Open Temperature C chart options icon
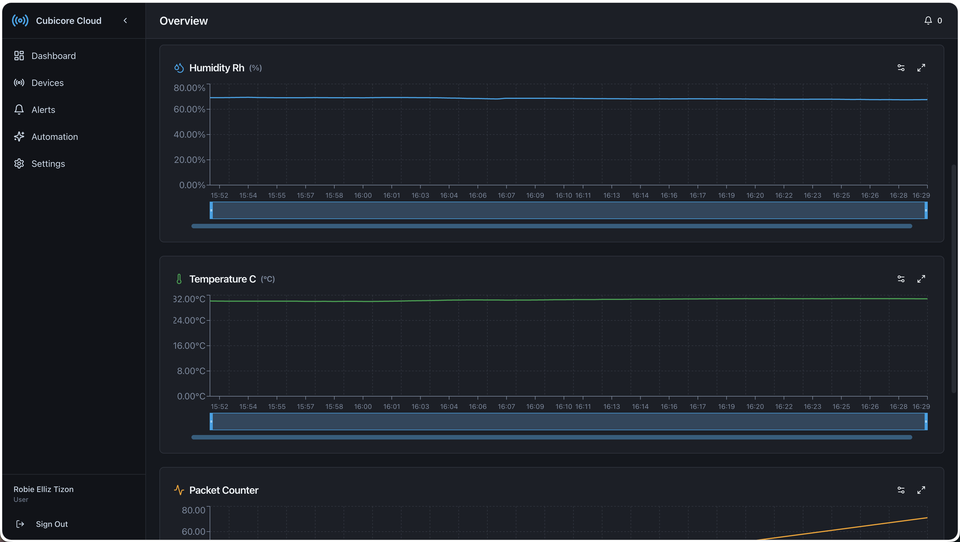960x542 pixels. (x=901, y=279)
